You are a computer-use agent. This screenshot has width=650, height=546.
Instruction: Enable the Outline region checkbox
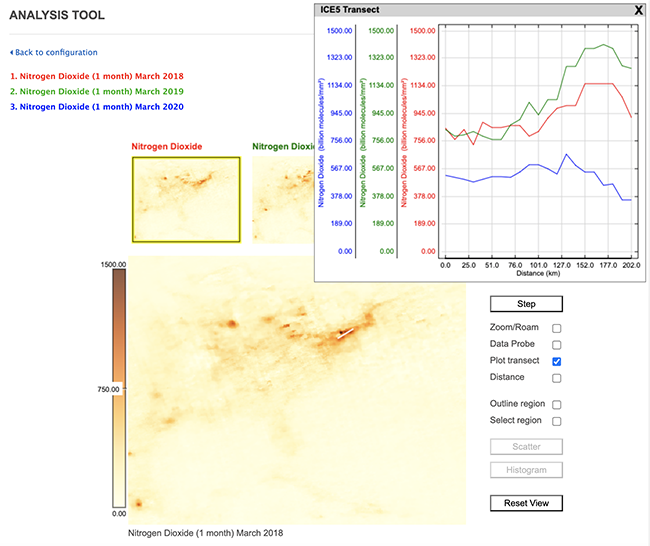pos(557,405)
